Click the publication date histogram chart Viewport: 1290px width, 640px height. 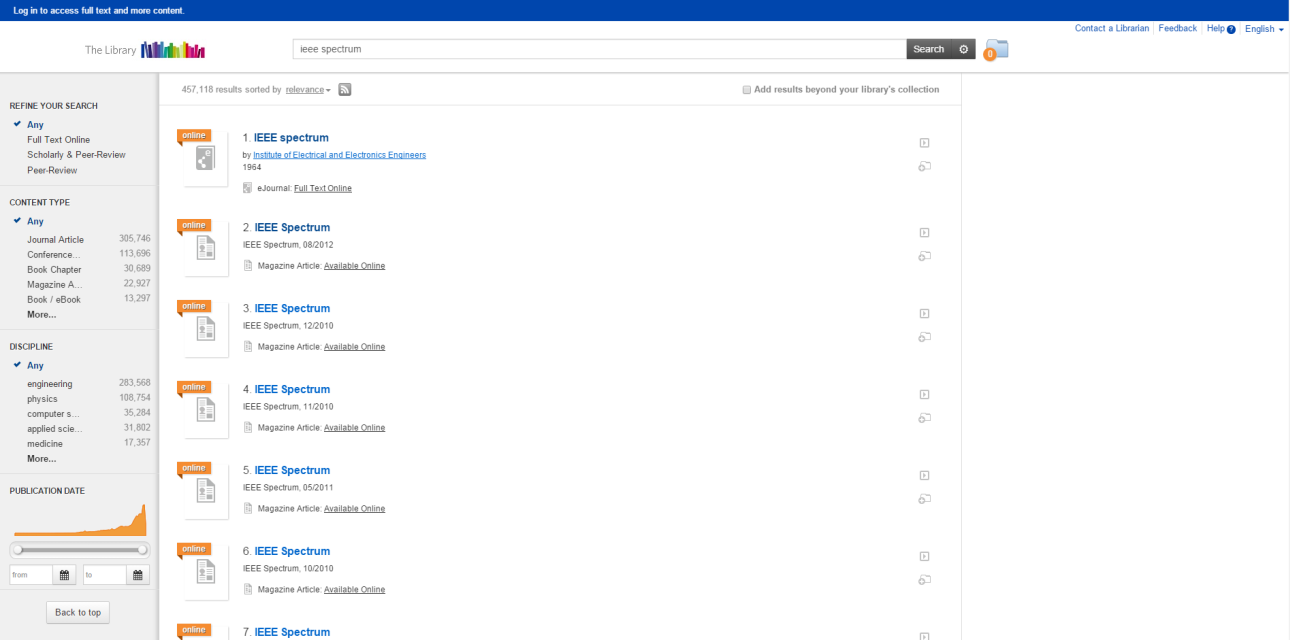80,520
